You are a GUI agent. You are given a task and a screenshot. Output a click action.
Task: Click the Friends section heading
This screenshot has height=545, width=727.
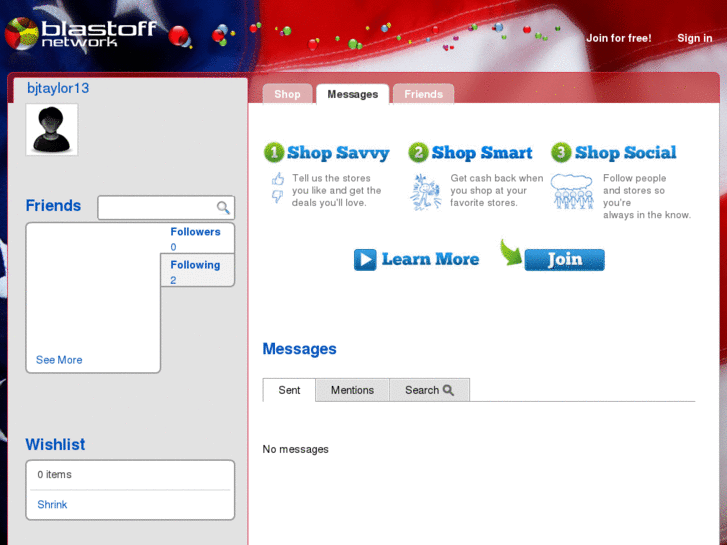53,205
